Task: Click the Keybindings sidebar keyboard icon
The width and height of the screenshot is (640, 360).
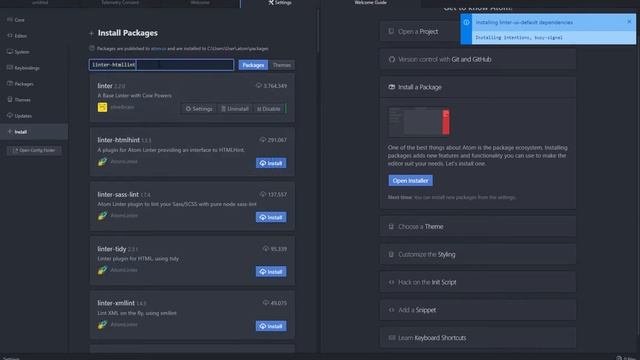Action: 10,67
